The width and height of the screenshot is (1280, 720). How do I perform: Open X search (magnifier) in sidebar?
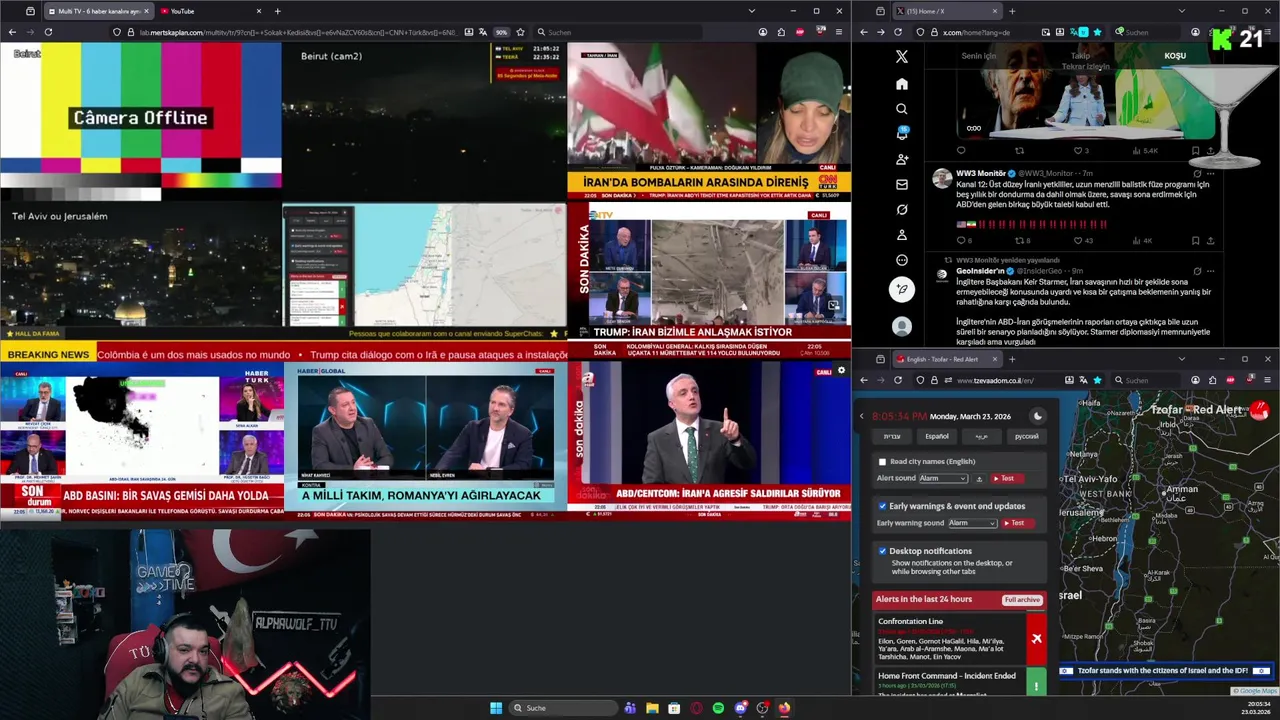[901, 109]
